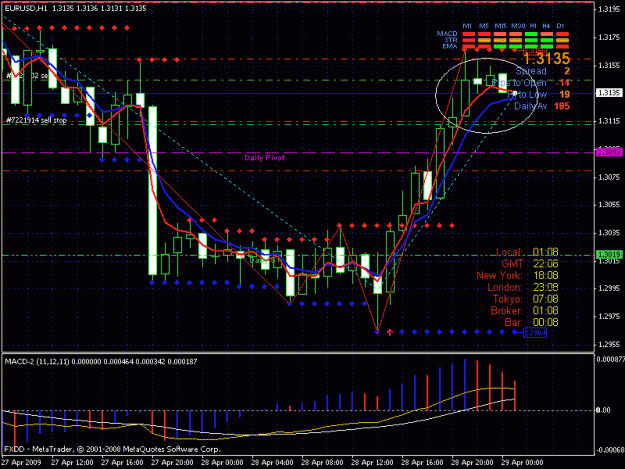Click the 1.3075 price axis label
Screen dimensions: 625x469
pos(609,177)
